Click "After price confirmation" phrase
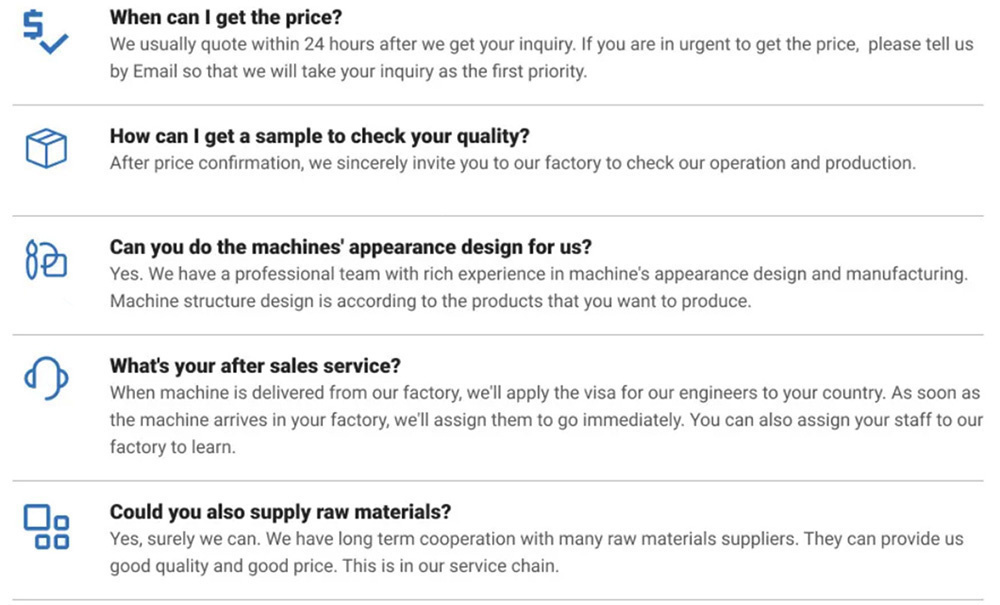 [198, 163]
